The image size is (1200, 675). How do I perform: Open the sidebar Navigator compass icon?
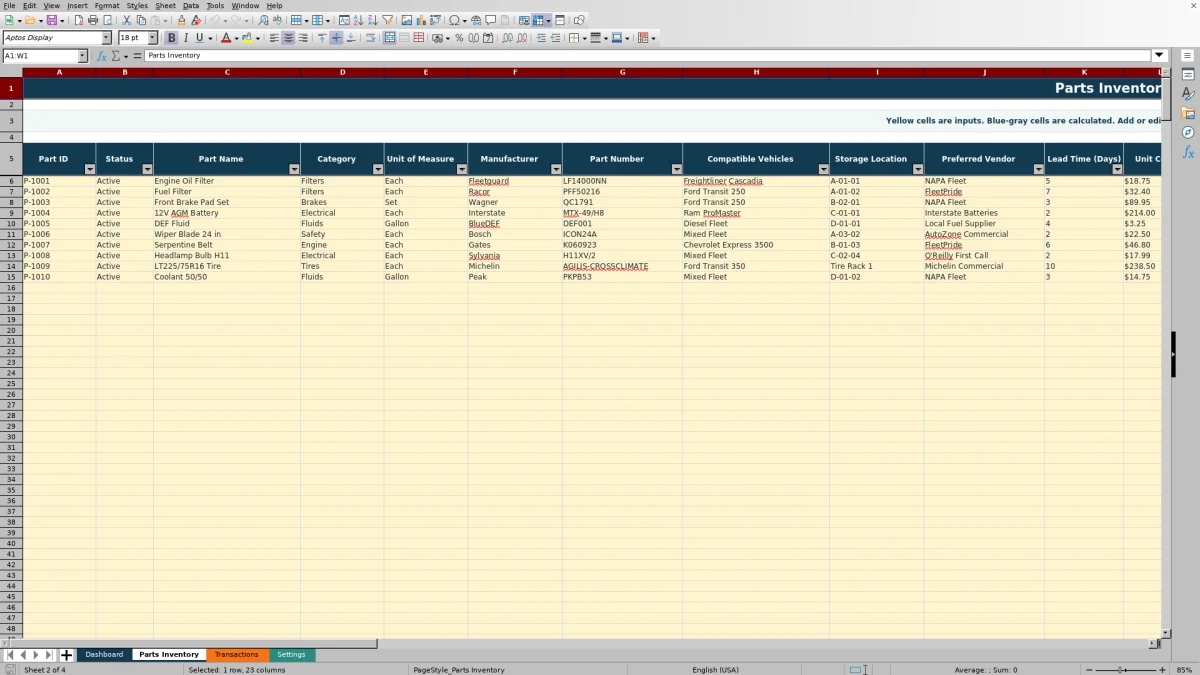point(1188,132)
